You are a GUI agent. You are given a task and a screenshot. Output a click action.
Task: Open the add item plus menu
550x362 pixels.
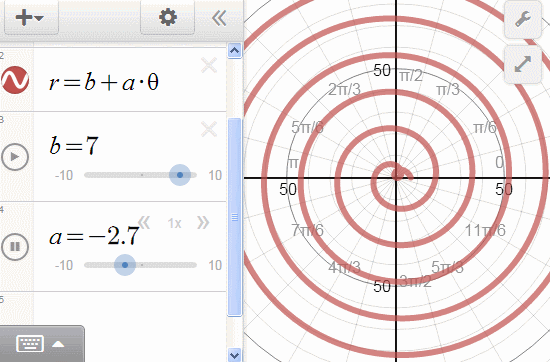31,18
